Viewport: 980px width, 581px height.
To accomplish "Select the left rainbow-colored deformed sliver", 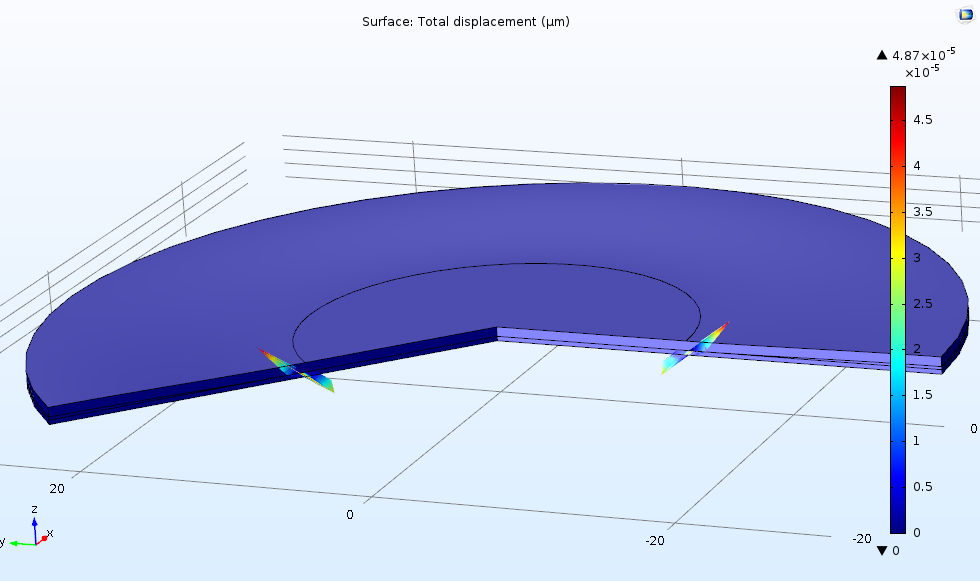I will (298, 369).
